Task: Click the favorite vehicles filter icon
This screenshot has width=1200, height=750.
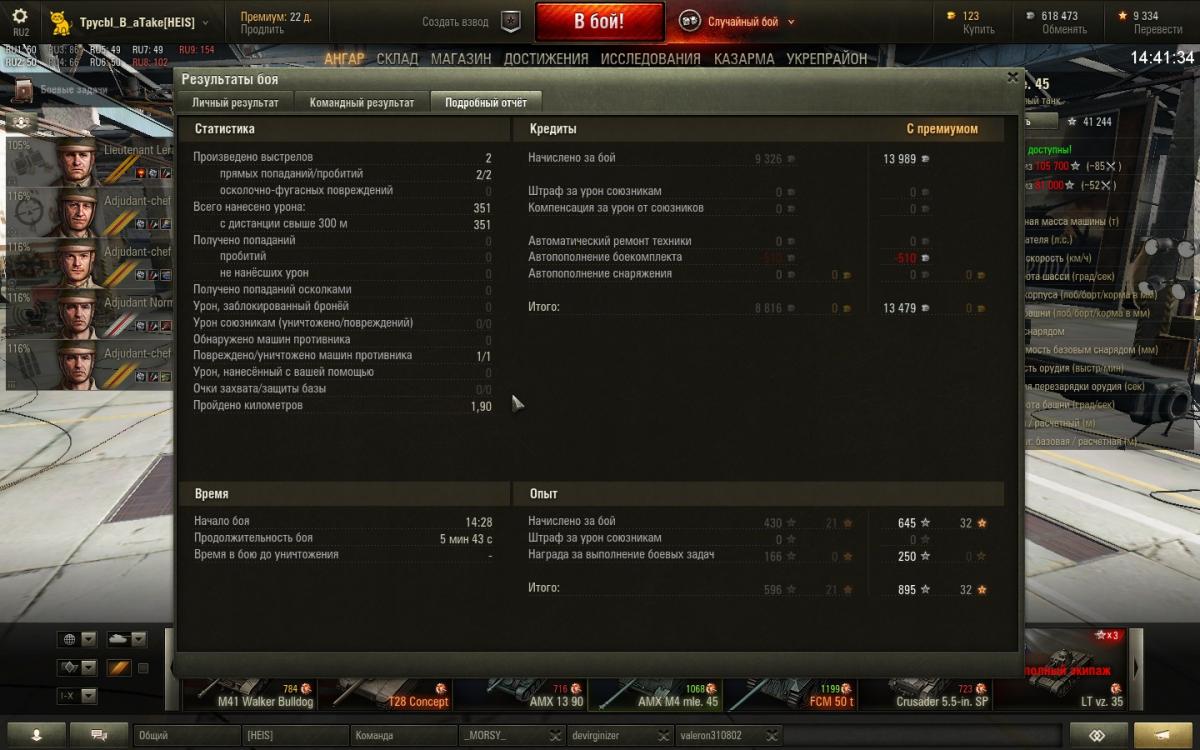Action: [x=118, y=668]
